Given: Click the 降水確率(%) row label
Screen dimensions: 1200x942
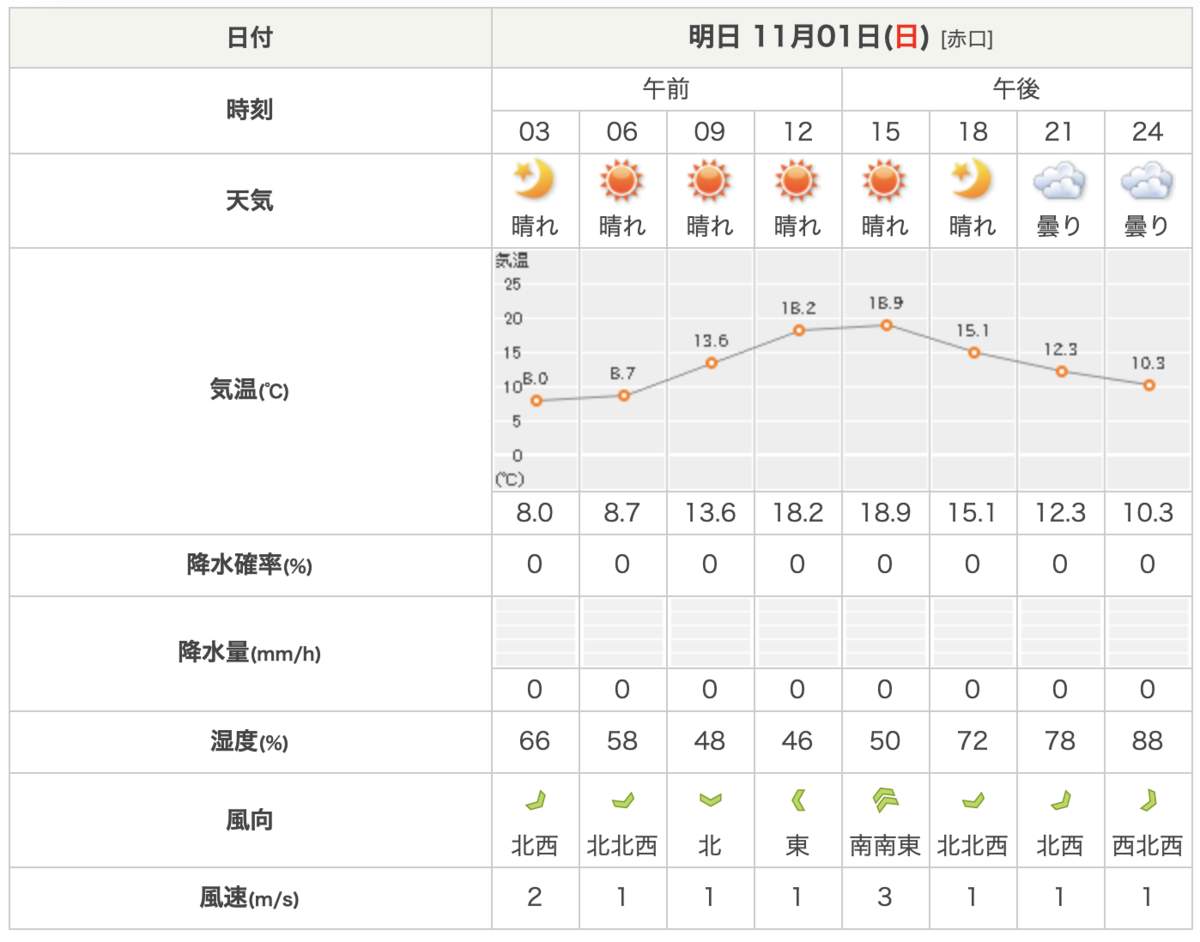Looking at the screenshot, I should click(250, 565).
